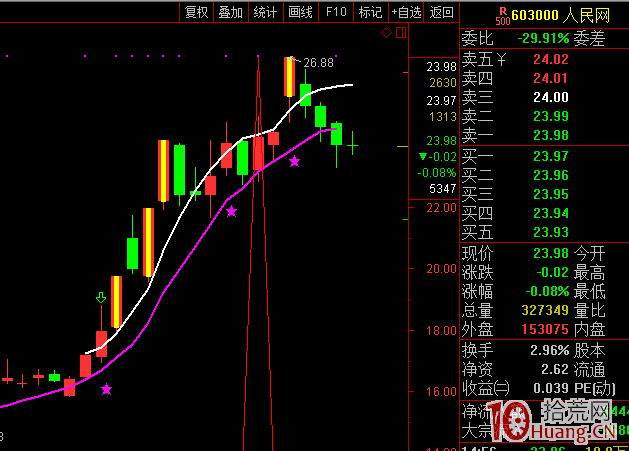Click the 标记 mark button

[371, 12]
